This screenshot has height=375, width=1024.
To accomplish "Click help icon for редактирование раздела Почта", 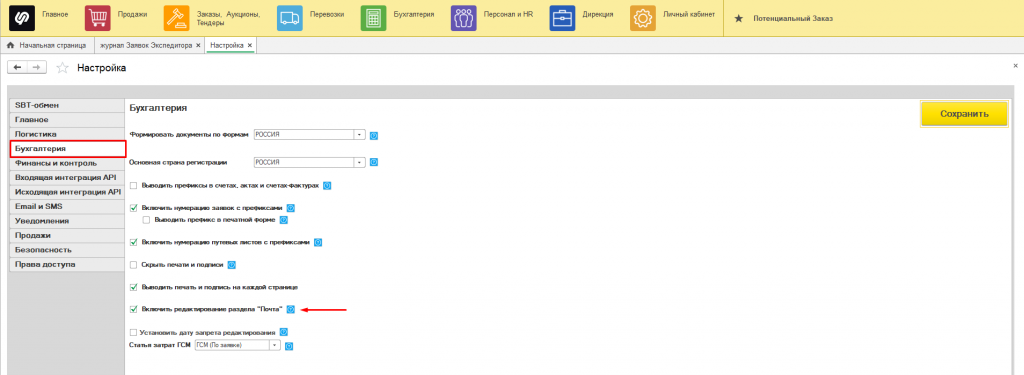I will point(291,309).
